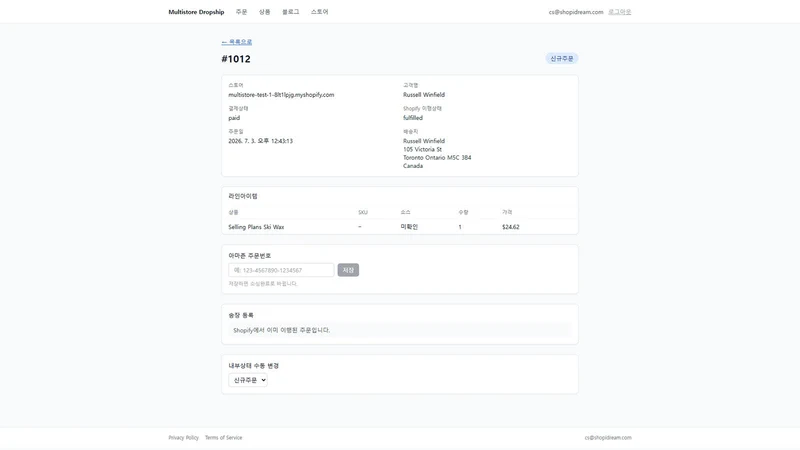Screen dimensions: 800x450
Task: Click the 저장 button
Action: (x=348, y=270)
